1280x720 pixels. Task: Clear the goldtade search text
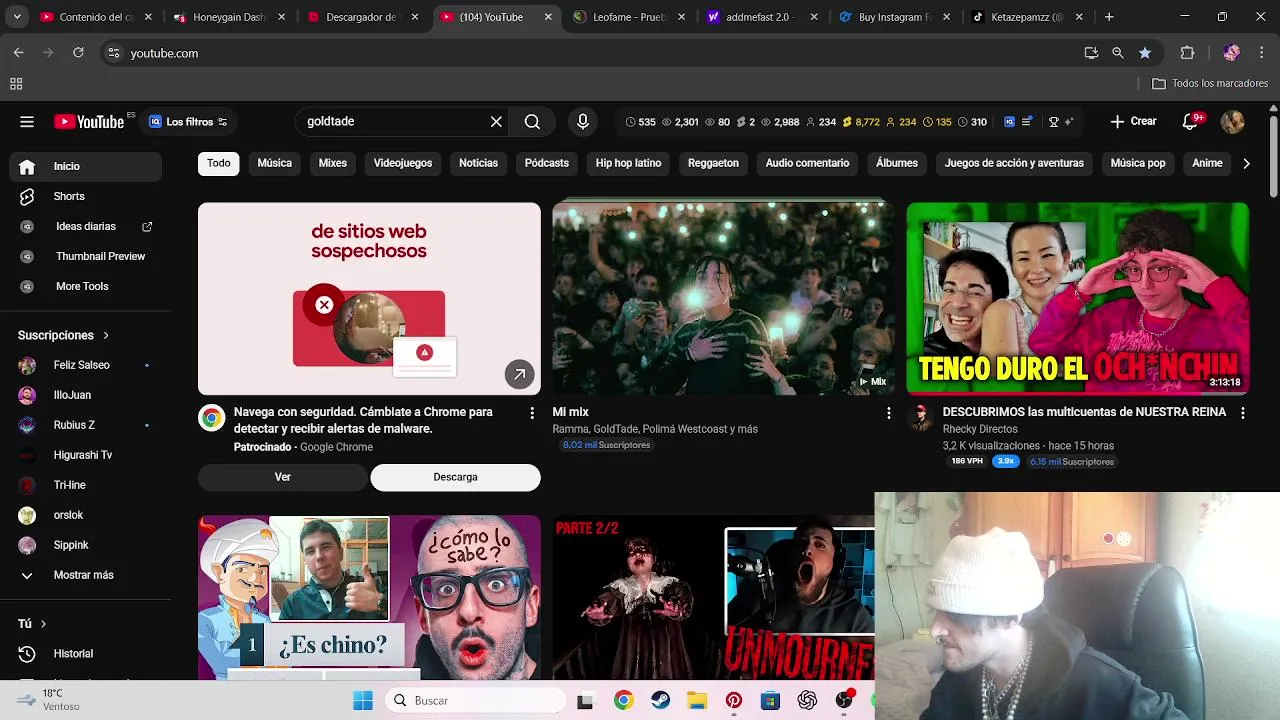(496, 122)
